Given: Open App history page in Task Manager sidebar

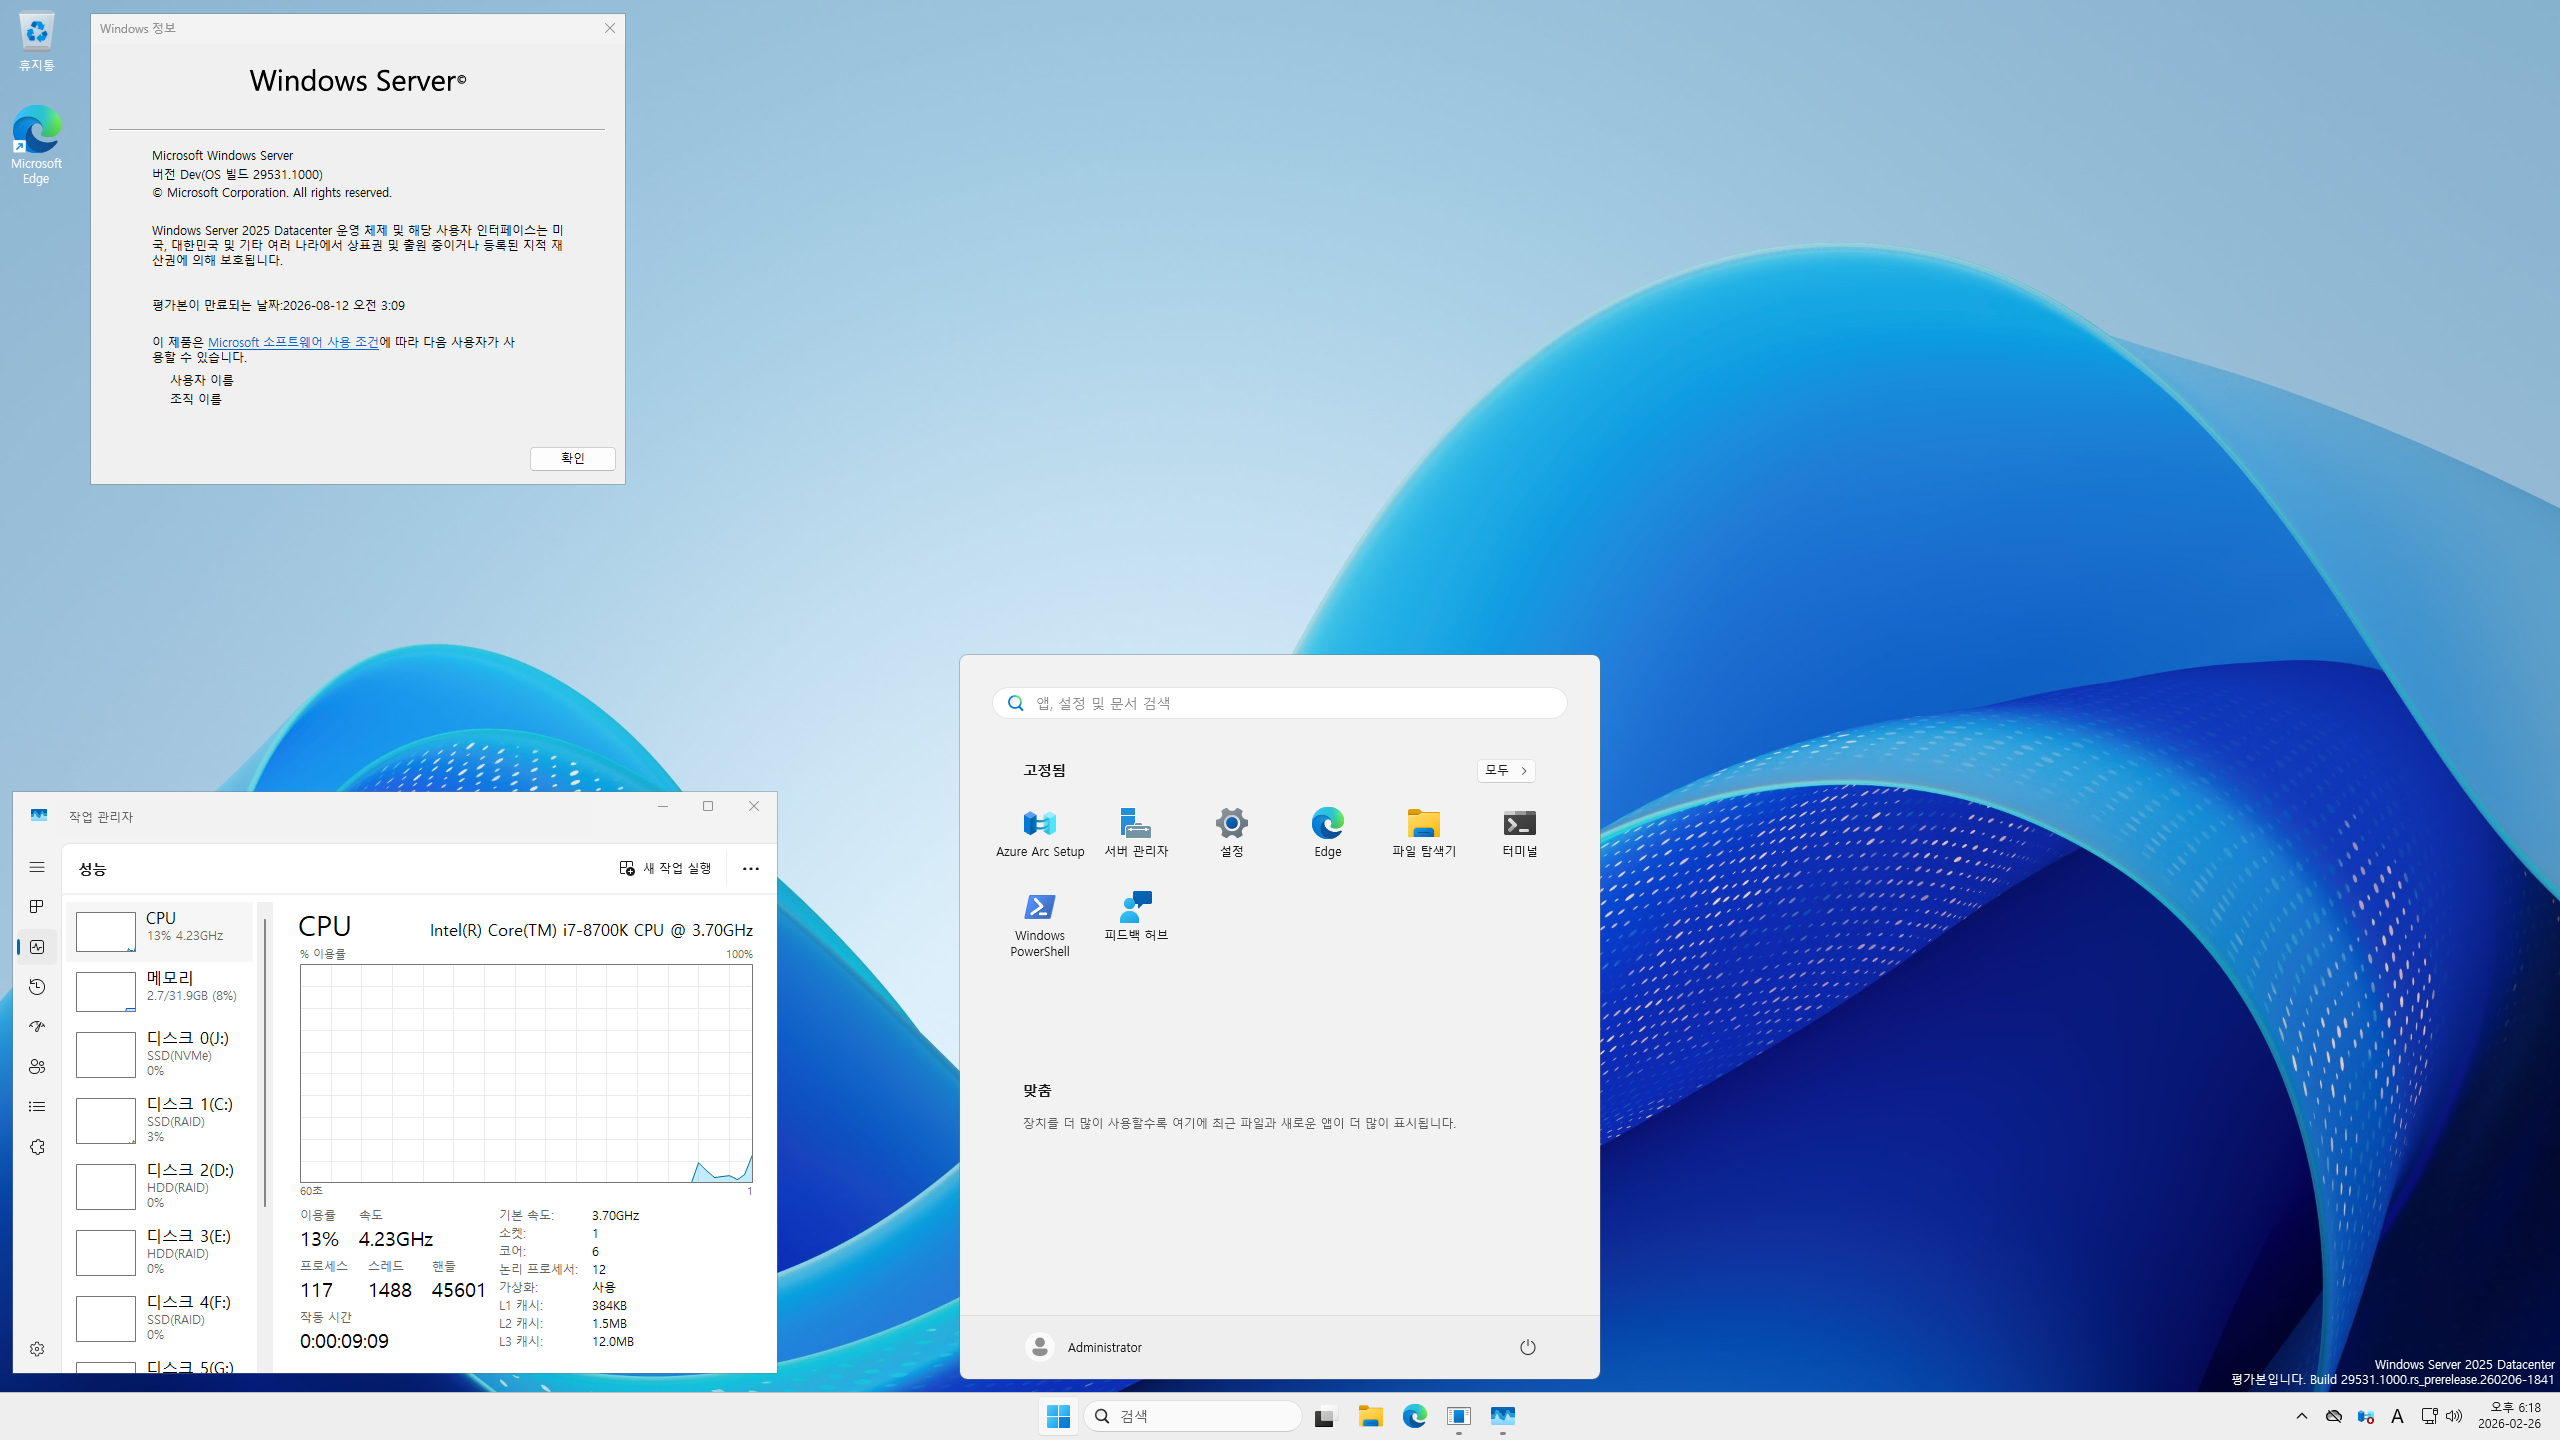Looking at the screenshot, I should point(37,987).
